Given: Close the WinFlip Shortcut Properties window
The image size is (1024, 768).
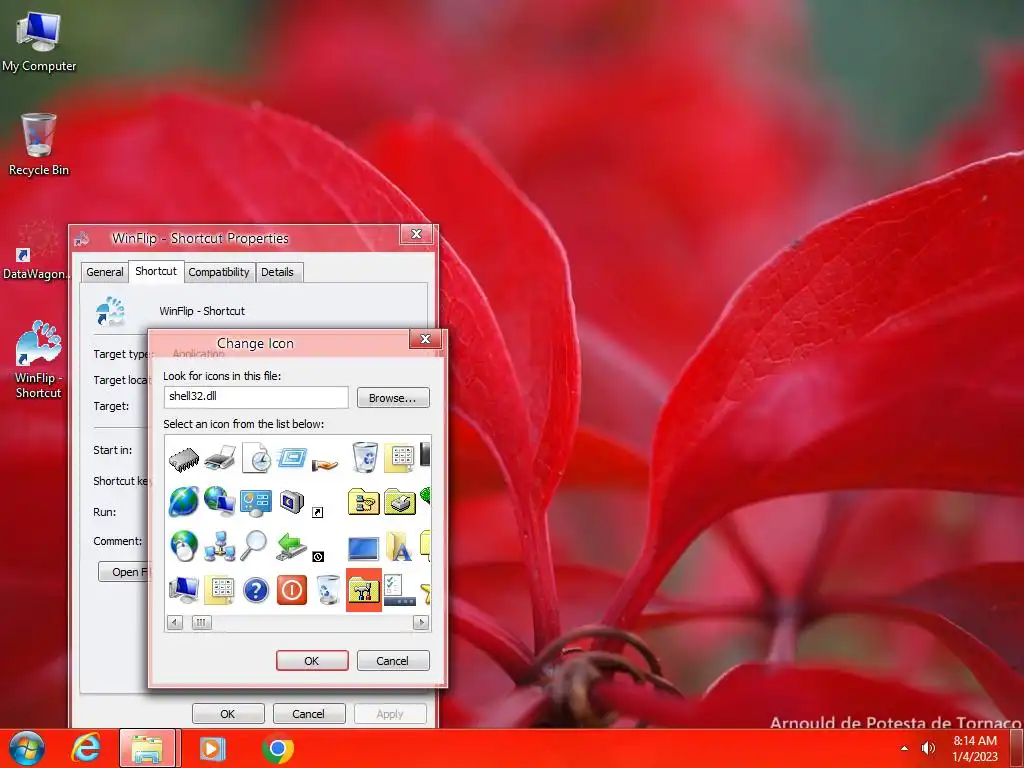Looking at the screenshot, I should click(x=417, y=234).
